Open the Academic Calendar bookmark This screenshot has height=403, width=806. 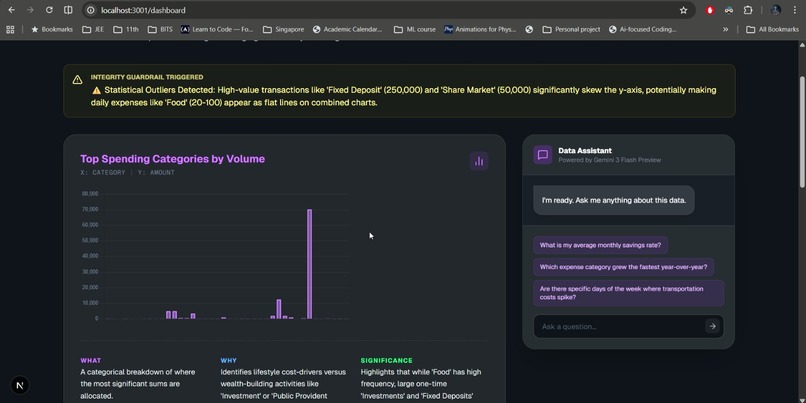tap(347, 29)
